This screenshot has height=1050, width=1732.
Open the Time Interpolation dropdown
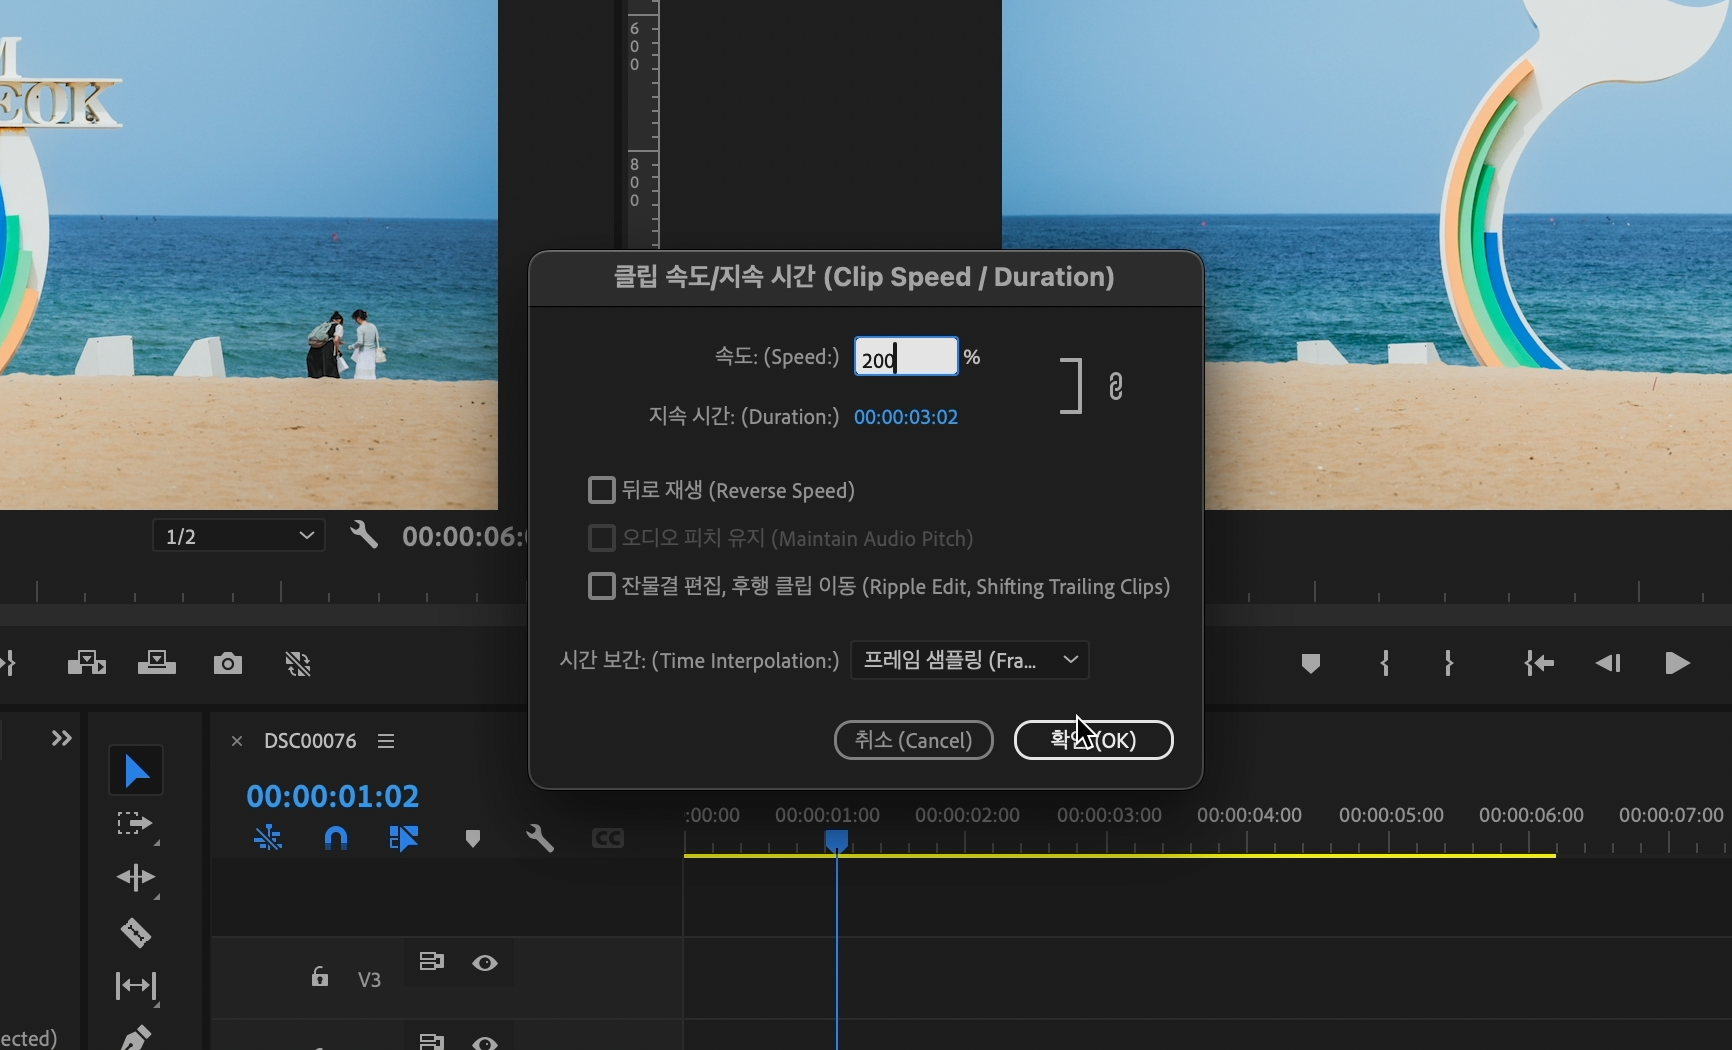(x=969, y=660)
